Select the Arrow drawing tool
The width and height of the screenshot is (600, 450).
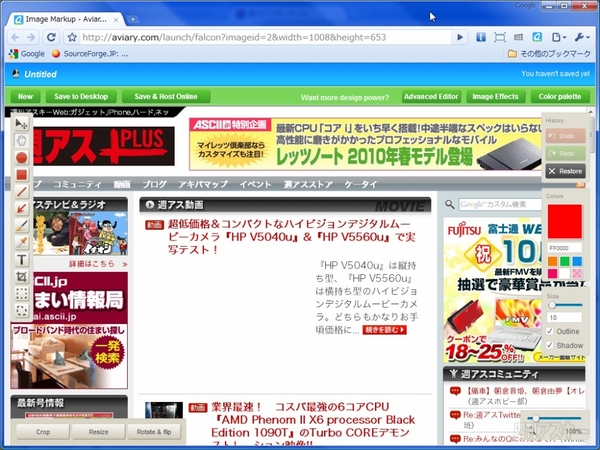coord(21,208)
